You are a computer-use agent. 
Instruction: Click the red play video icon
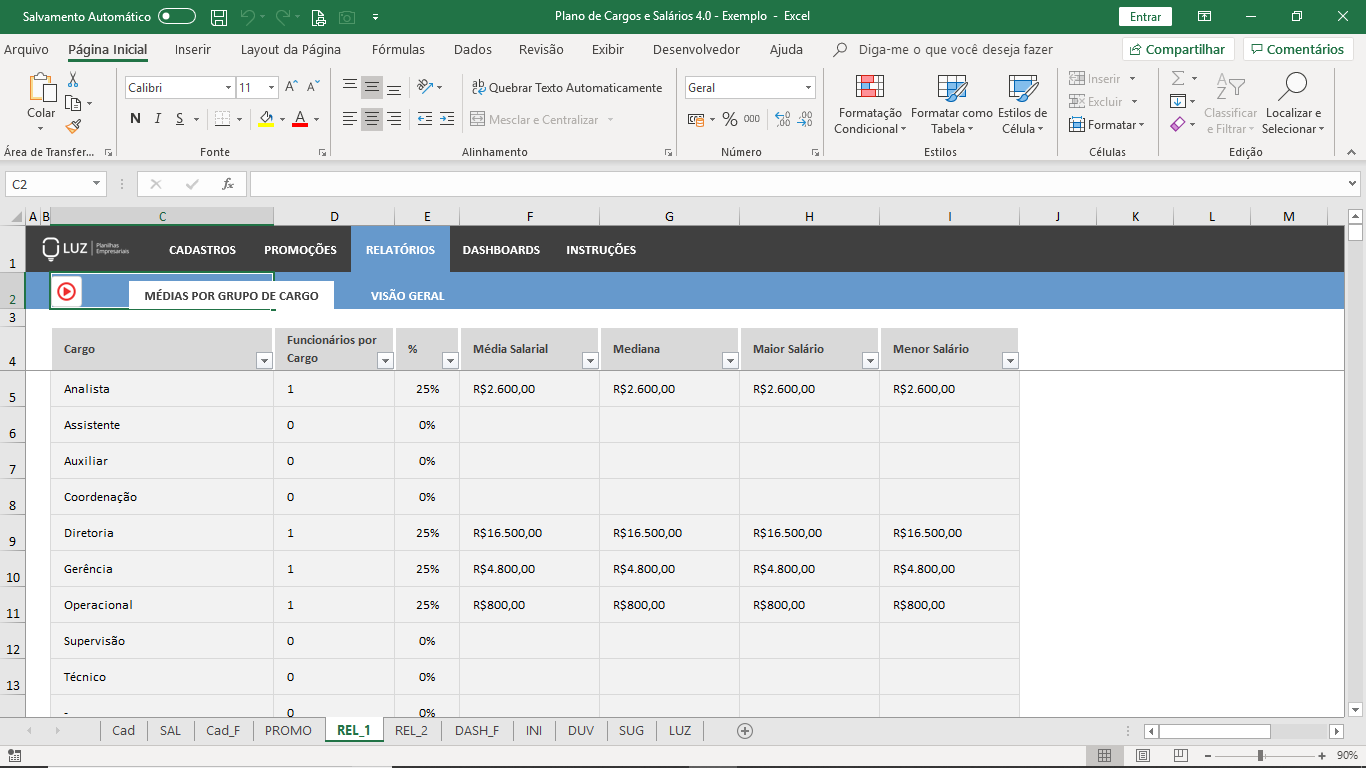pos(66,292)
